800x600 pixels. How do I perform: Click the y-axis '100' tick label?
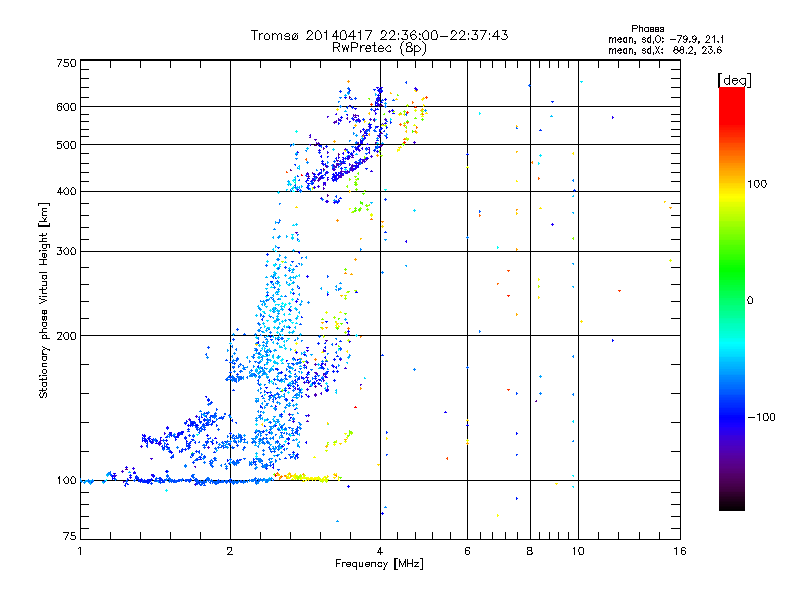click(66, 480)
